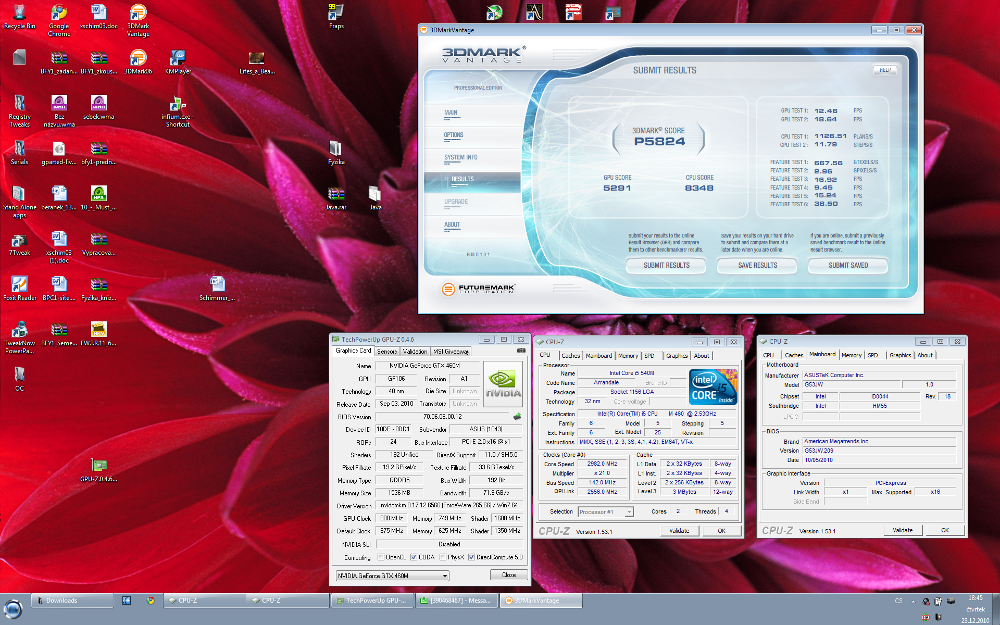Image resolution: width=1000 pixels, height=625 pixels.
Task: Click the GPU score value 5291
Action: 617,188
